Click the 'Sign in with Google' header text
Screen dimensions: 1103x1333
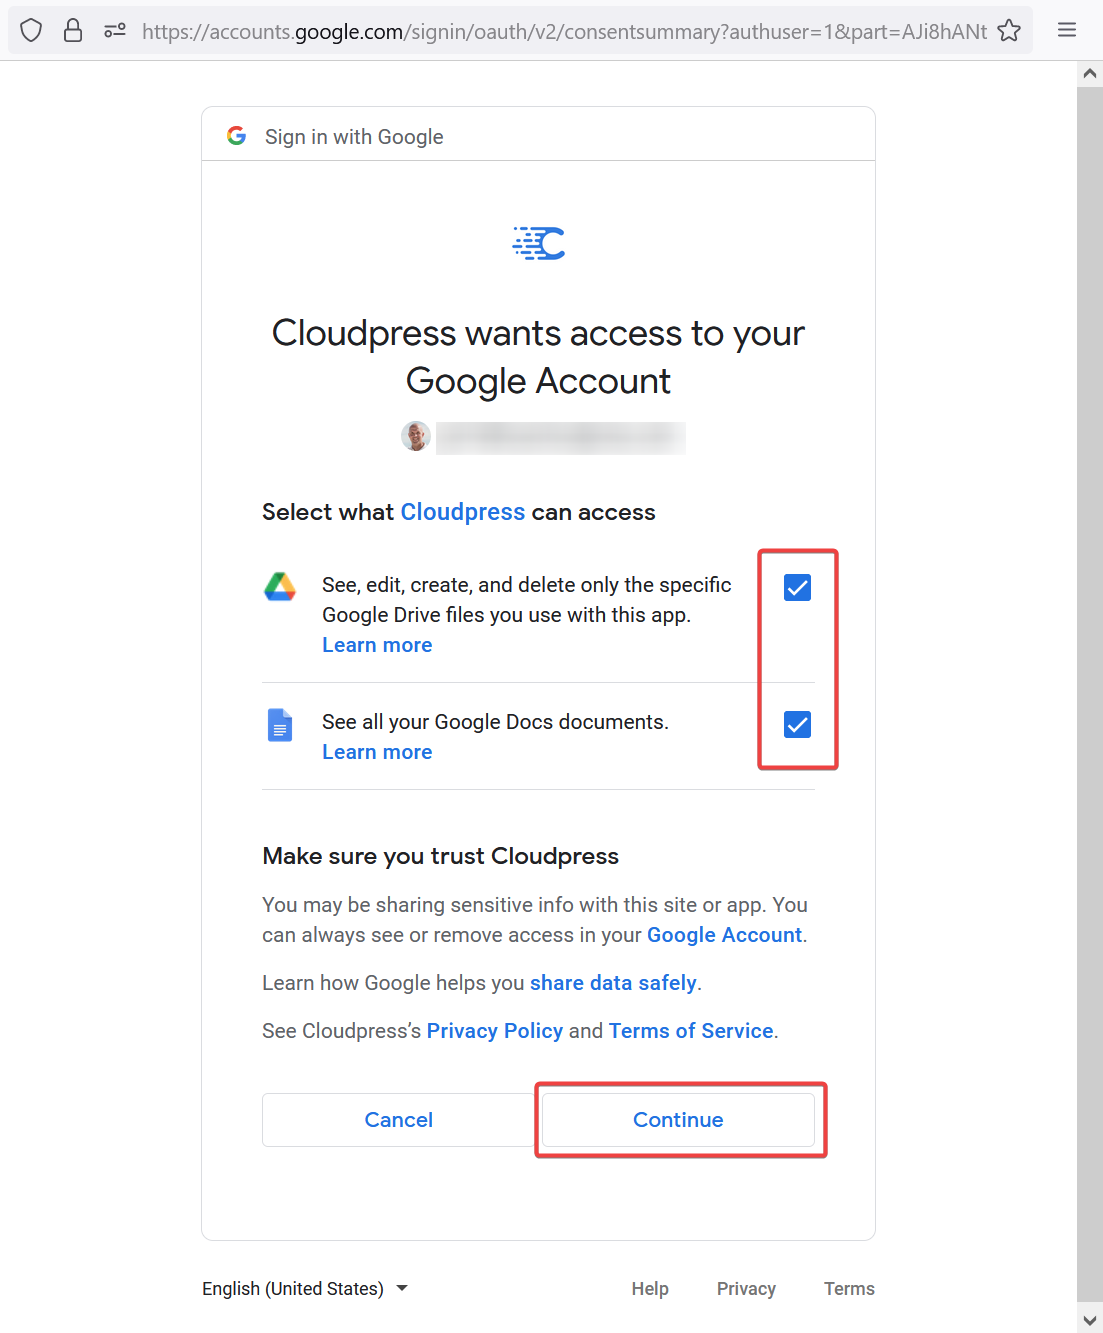tap(354, 137)
